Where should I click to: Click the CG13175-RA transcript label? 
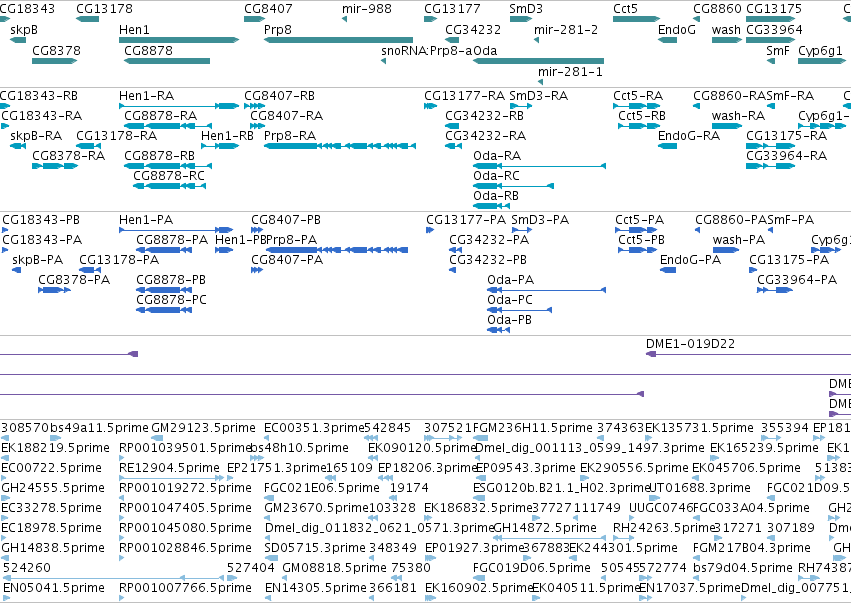[786, 135]
